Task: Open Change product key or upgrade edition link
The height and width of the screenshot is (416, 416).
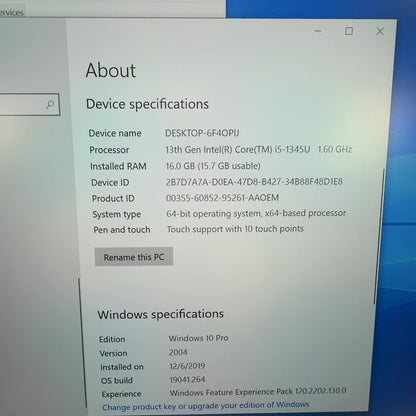Action: click(206, 406)
